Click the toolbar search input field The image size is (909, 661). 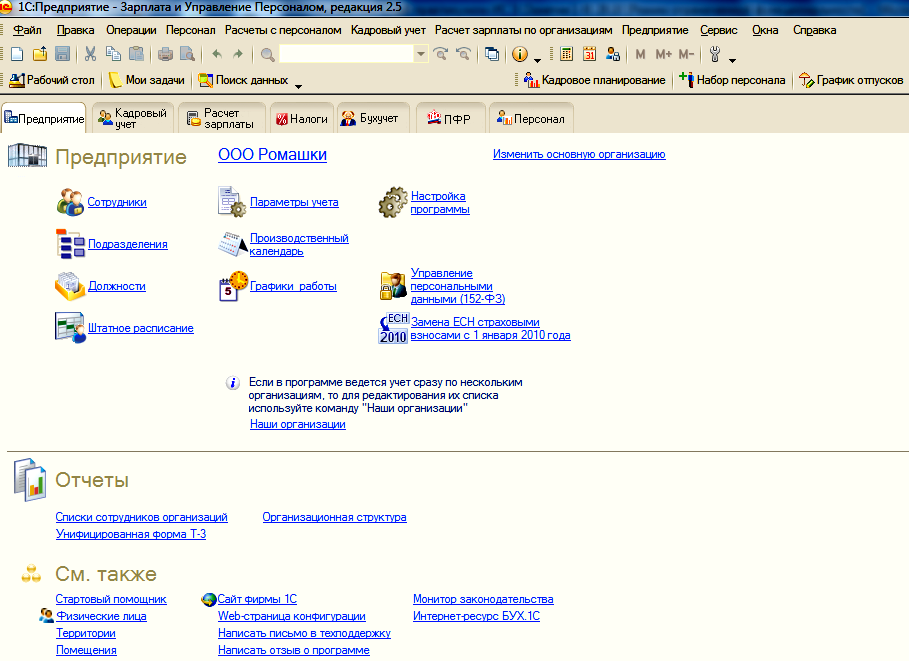(347, 54)
